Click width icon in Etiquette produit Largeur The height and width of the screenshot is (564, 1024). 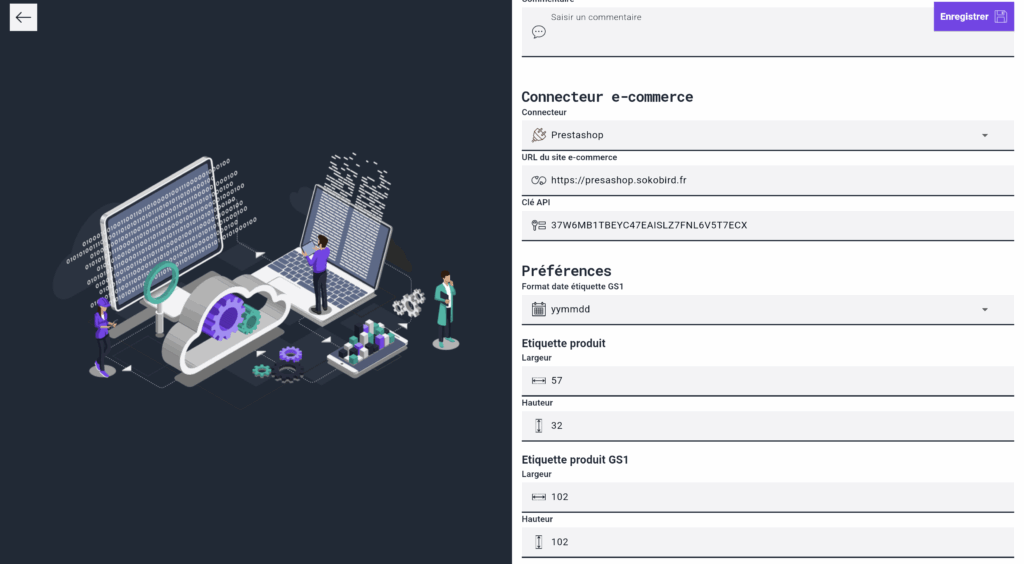[x=539, y=381]
